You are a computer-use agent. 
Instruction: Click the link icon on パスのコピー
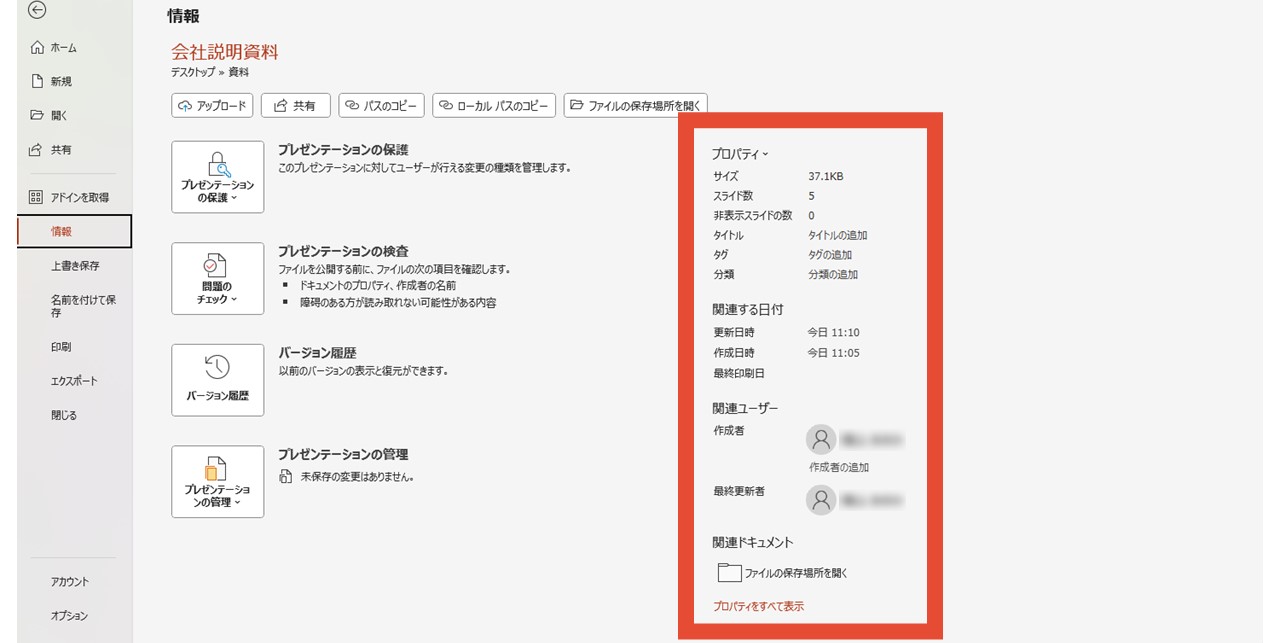(353, 105)
